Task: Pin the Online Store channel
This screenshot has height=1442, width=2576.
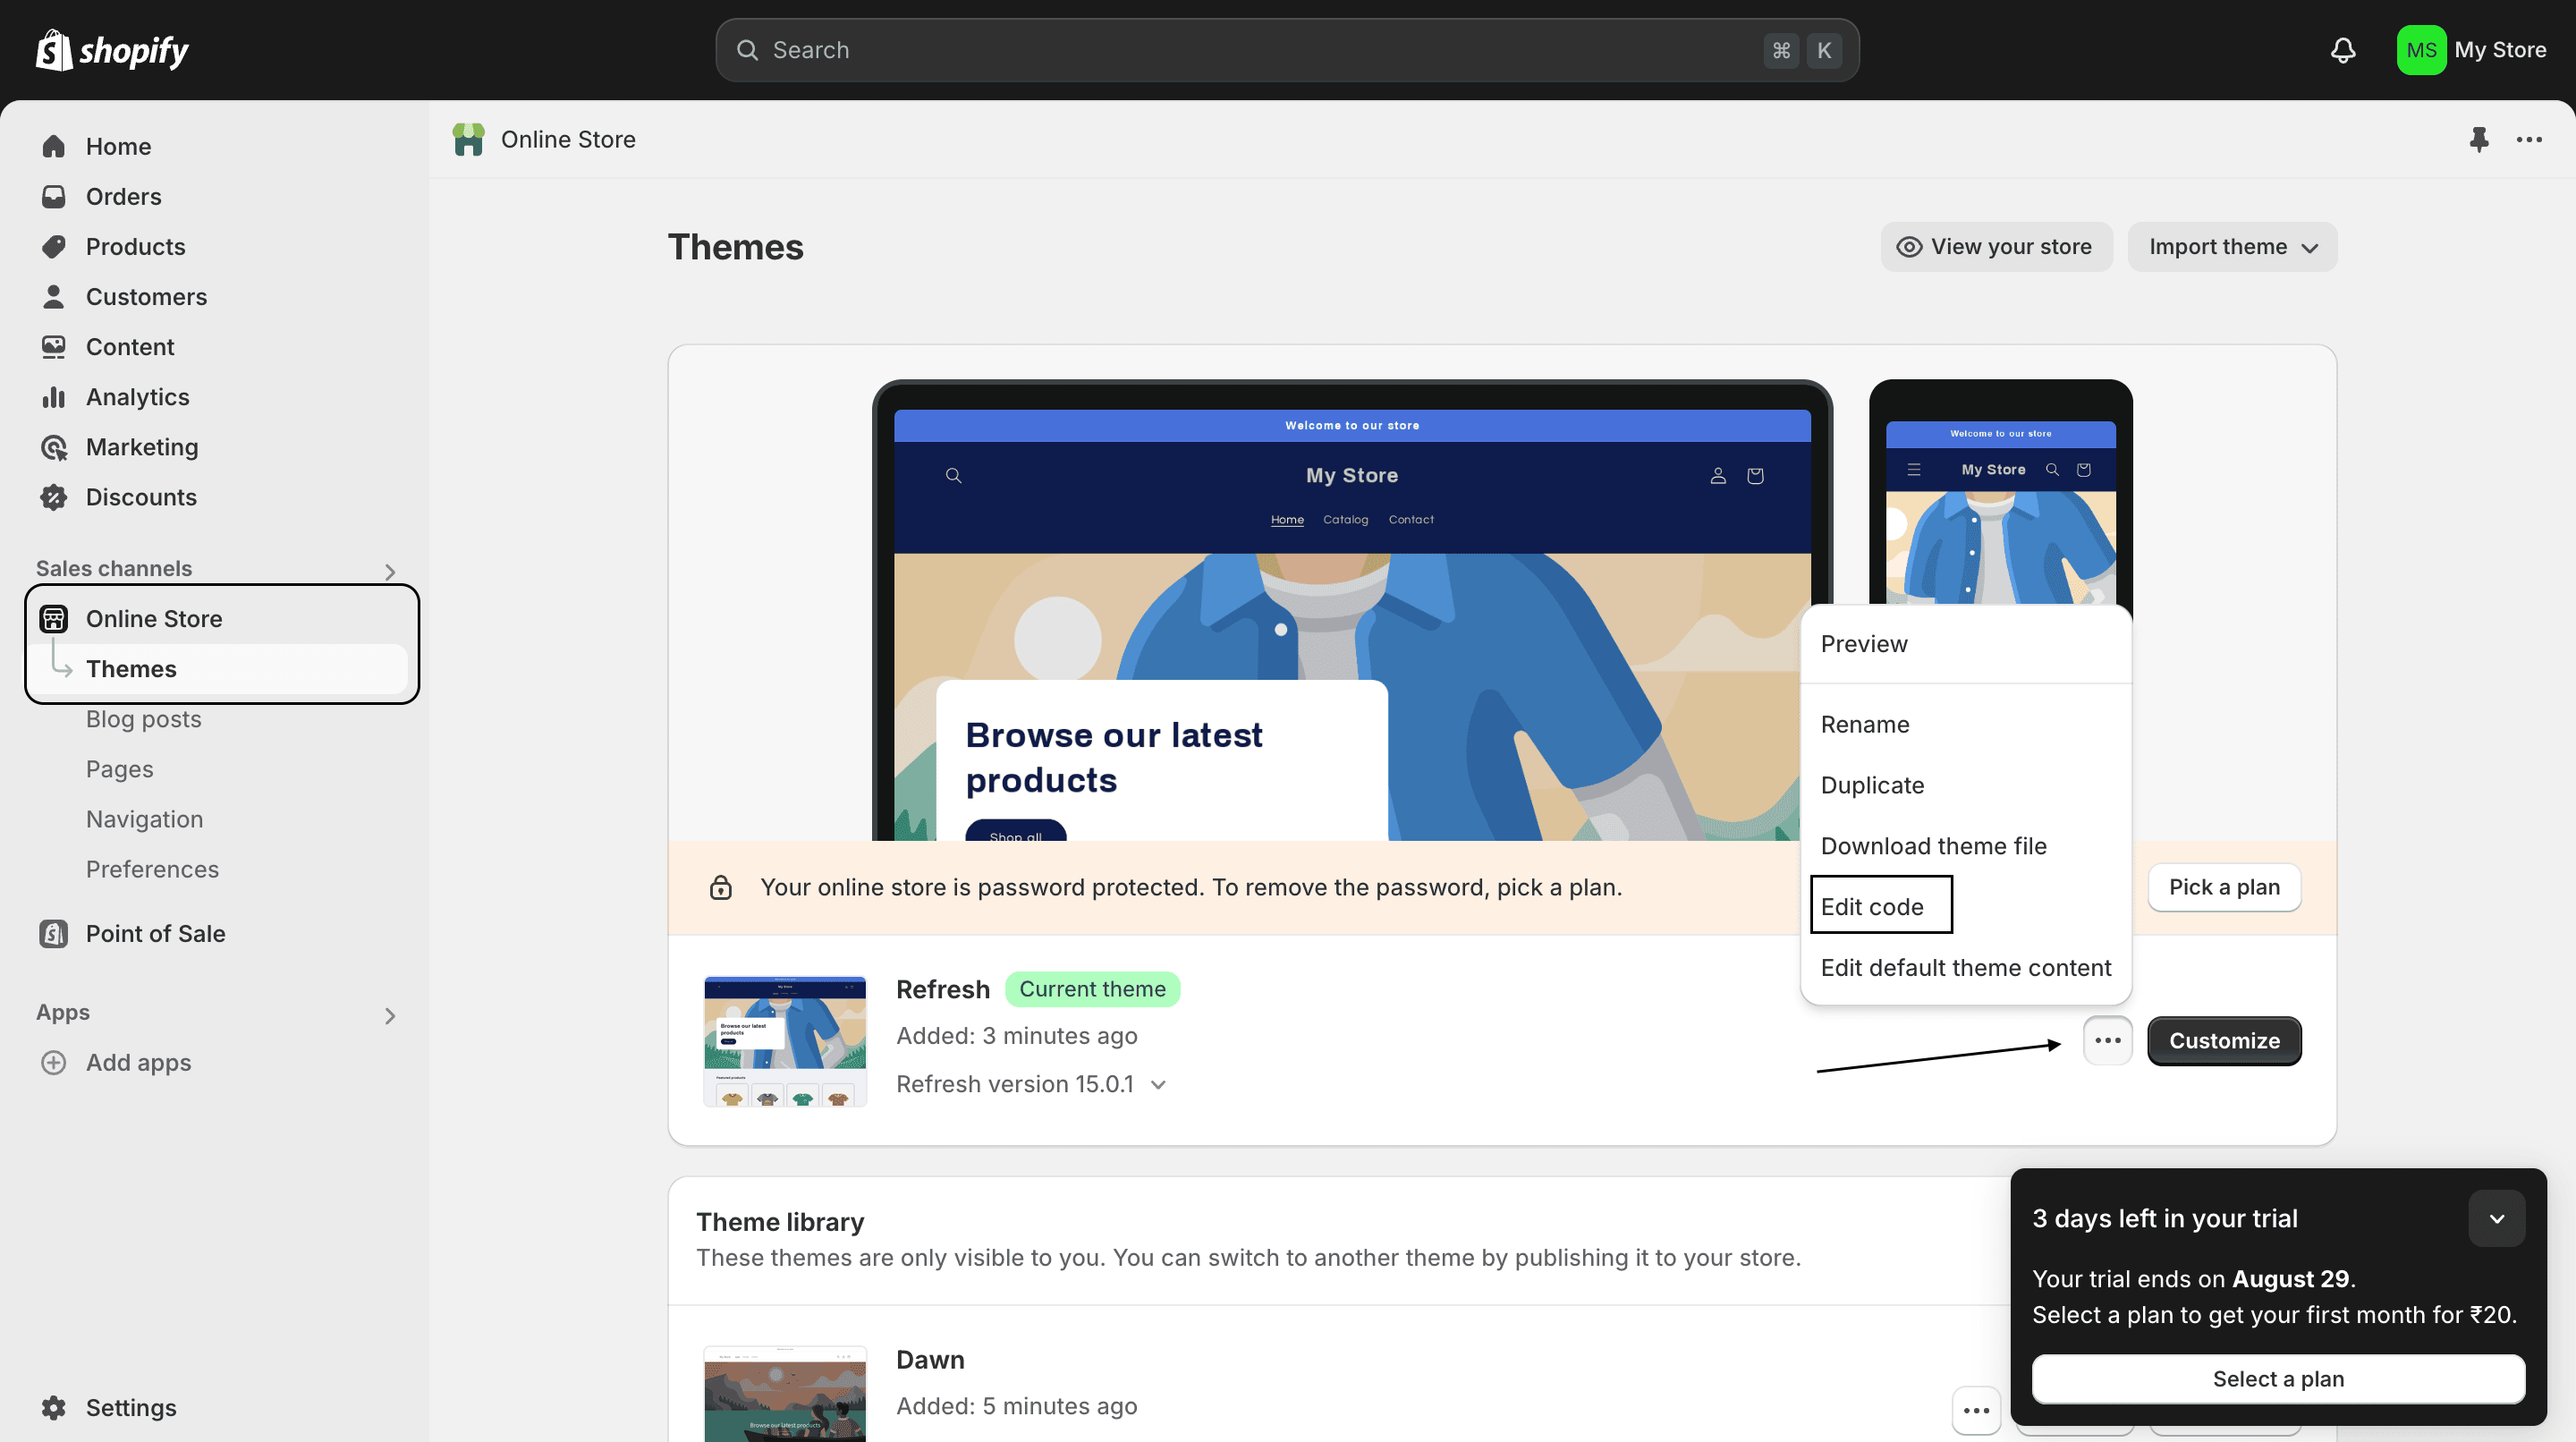Action: [x=2478, y=139]
